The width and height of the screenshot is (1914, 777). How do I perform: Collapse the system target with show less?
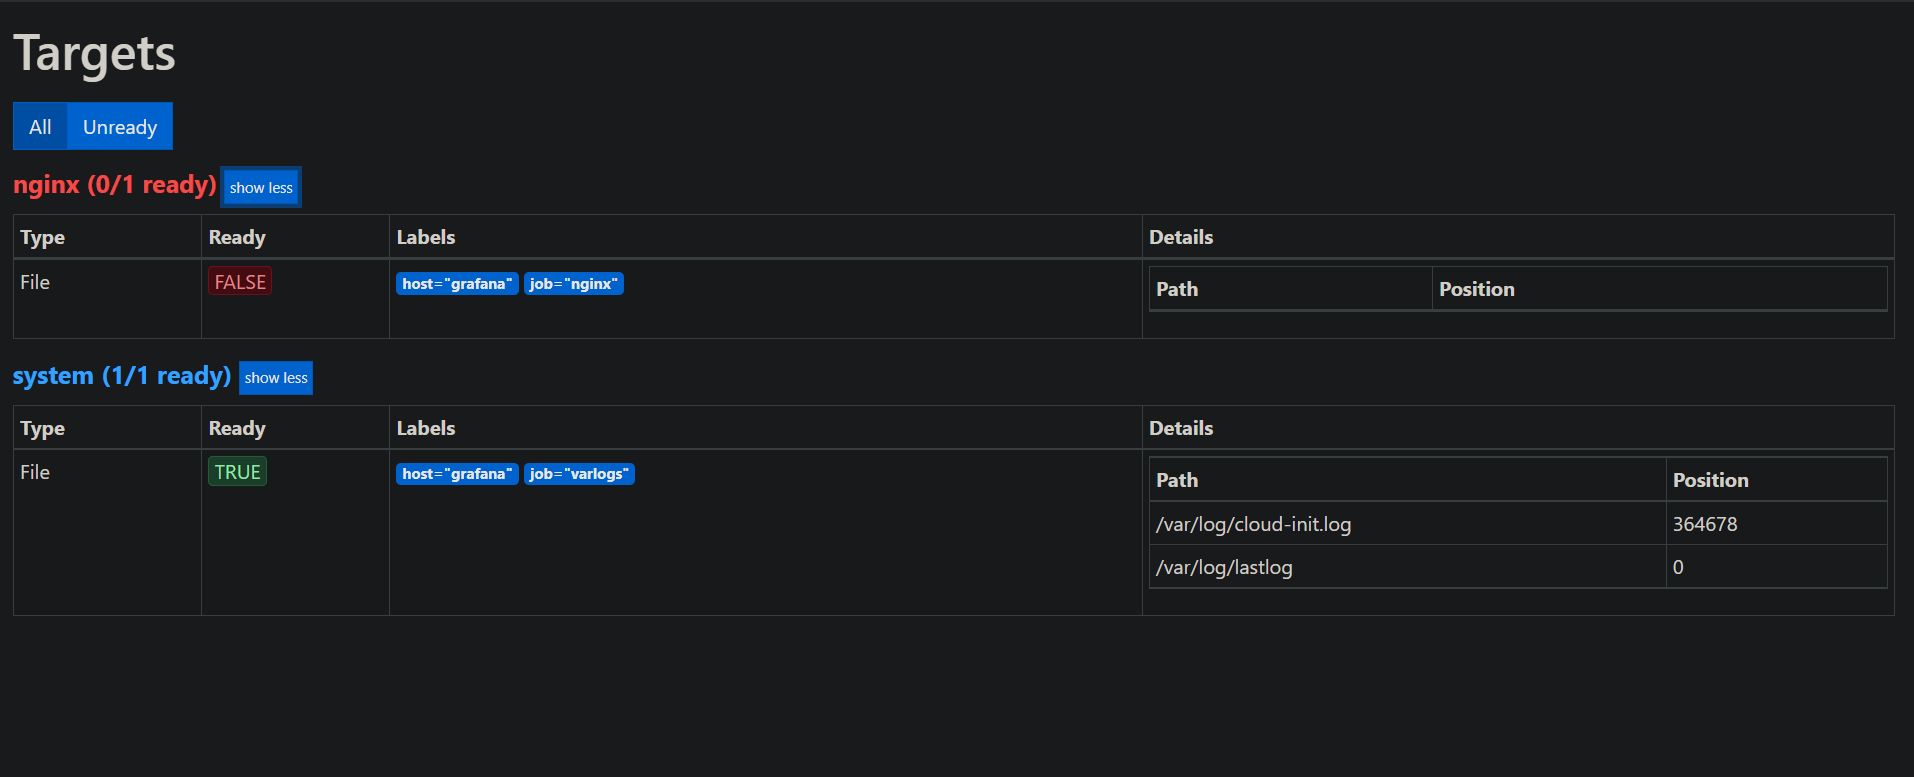point(275,378)
